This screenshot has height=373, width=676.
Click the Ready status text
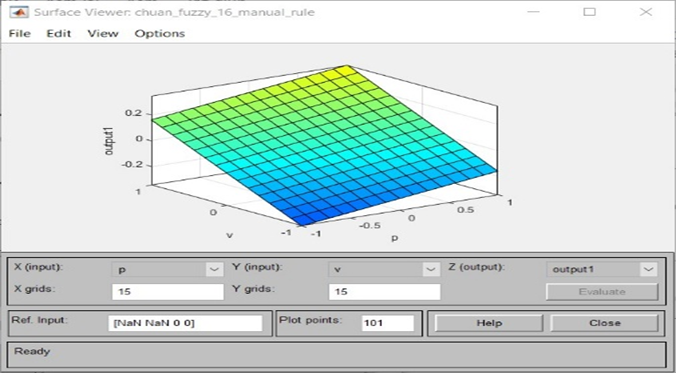point(32,351)
